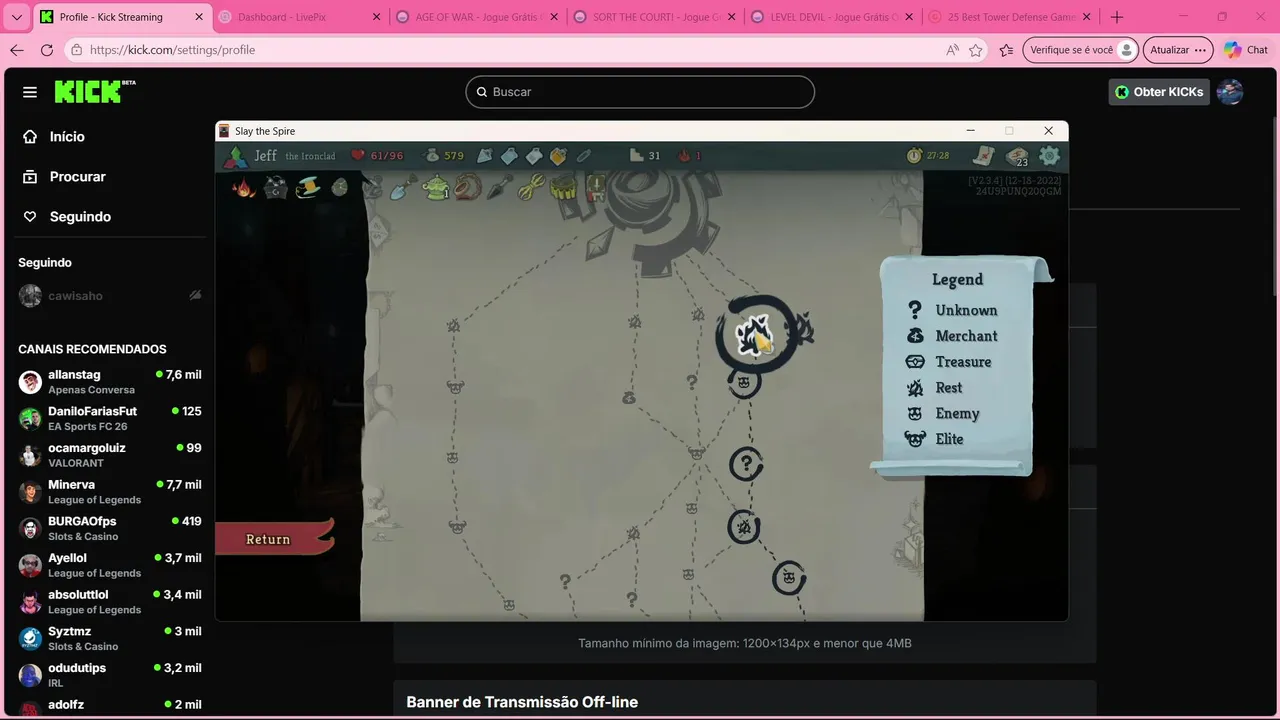The height and width of the screenshot is (720, 1280).
Task: Open the Slay the Spire settings gear
Action: 1049,156
